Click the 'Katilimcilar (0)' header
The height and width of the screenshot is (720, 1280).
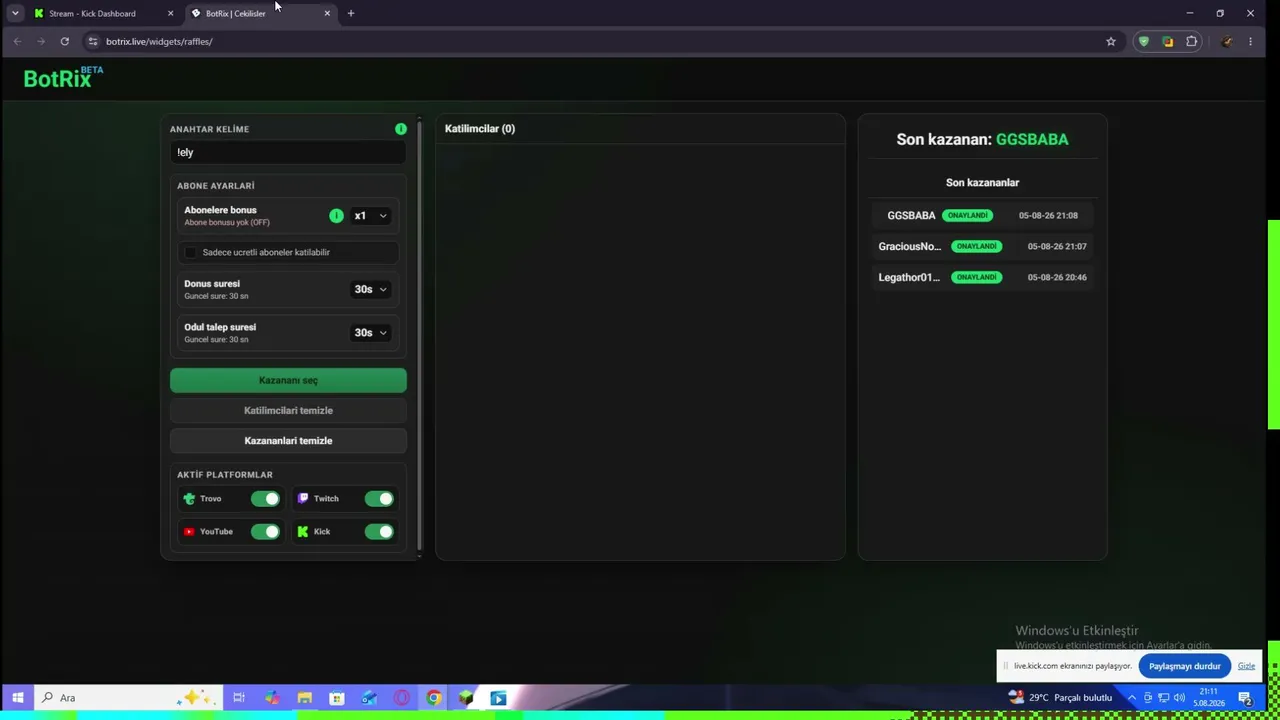point(480,129)
